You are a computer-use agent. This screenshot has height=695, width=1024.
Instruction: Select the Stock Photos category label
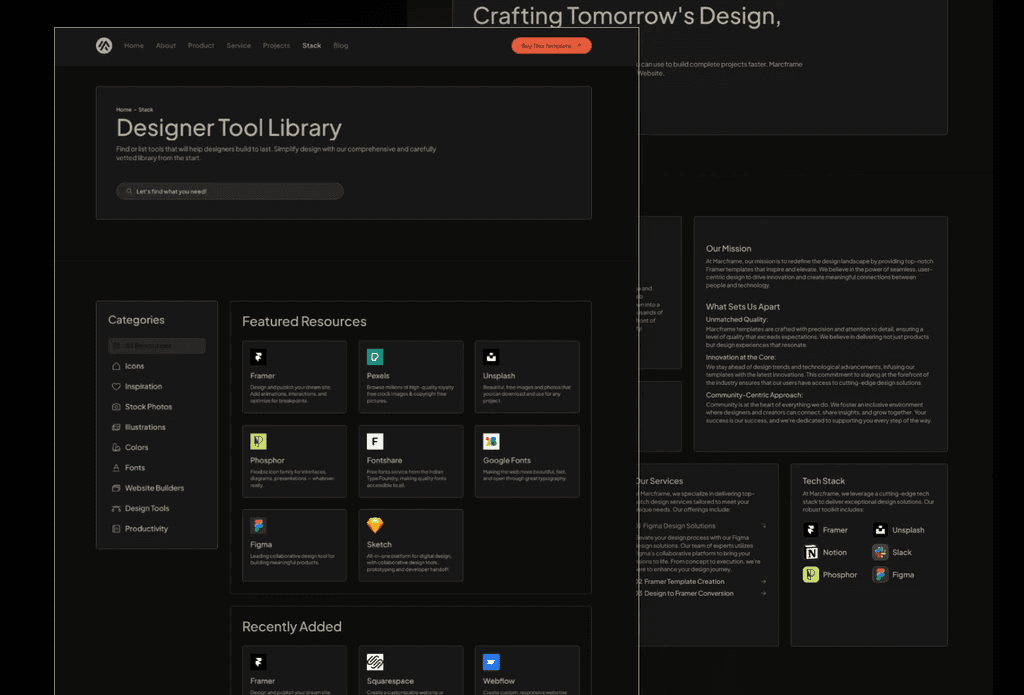148,407
